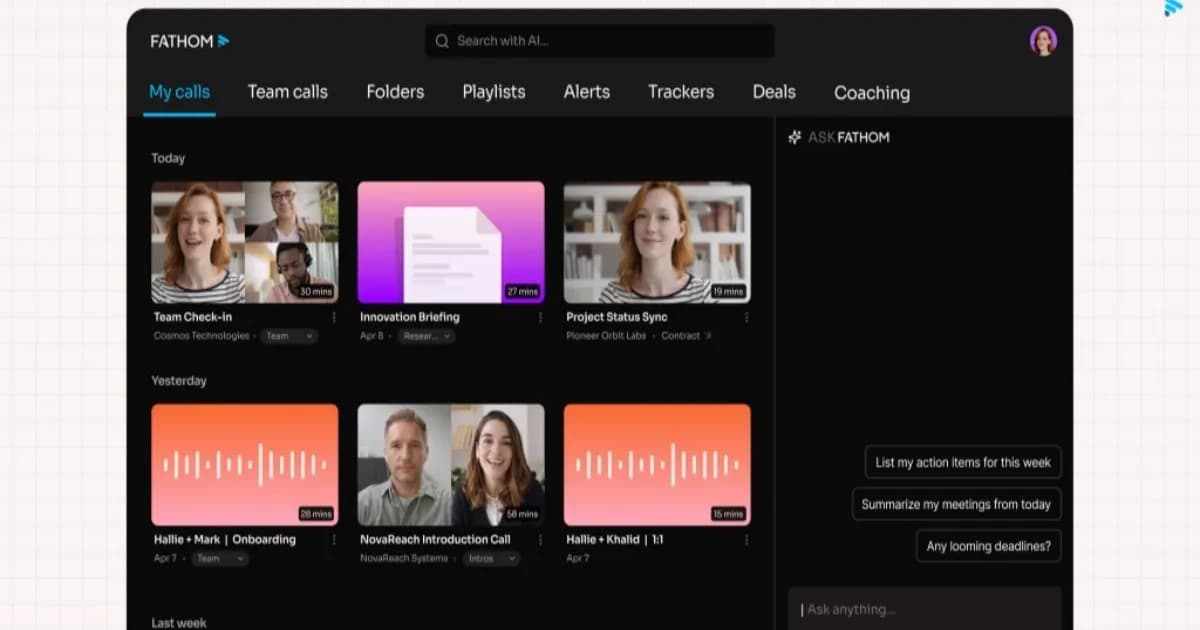Click the ASK FATHOM panel heading
This screenshot has width=1200, height=630.
coord(848,137)
